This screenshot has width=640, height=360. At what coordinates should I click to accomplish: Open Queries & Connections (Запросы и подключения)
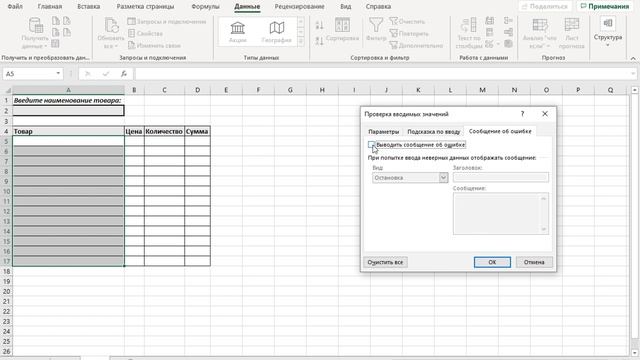[x=167, y=22]
